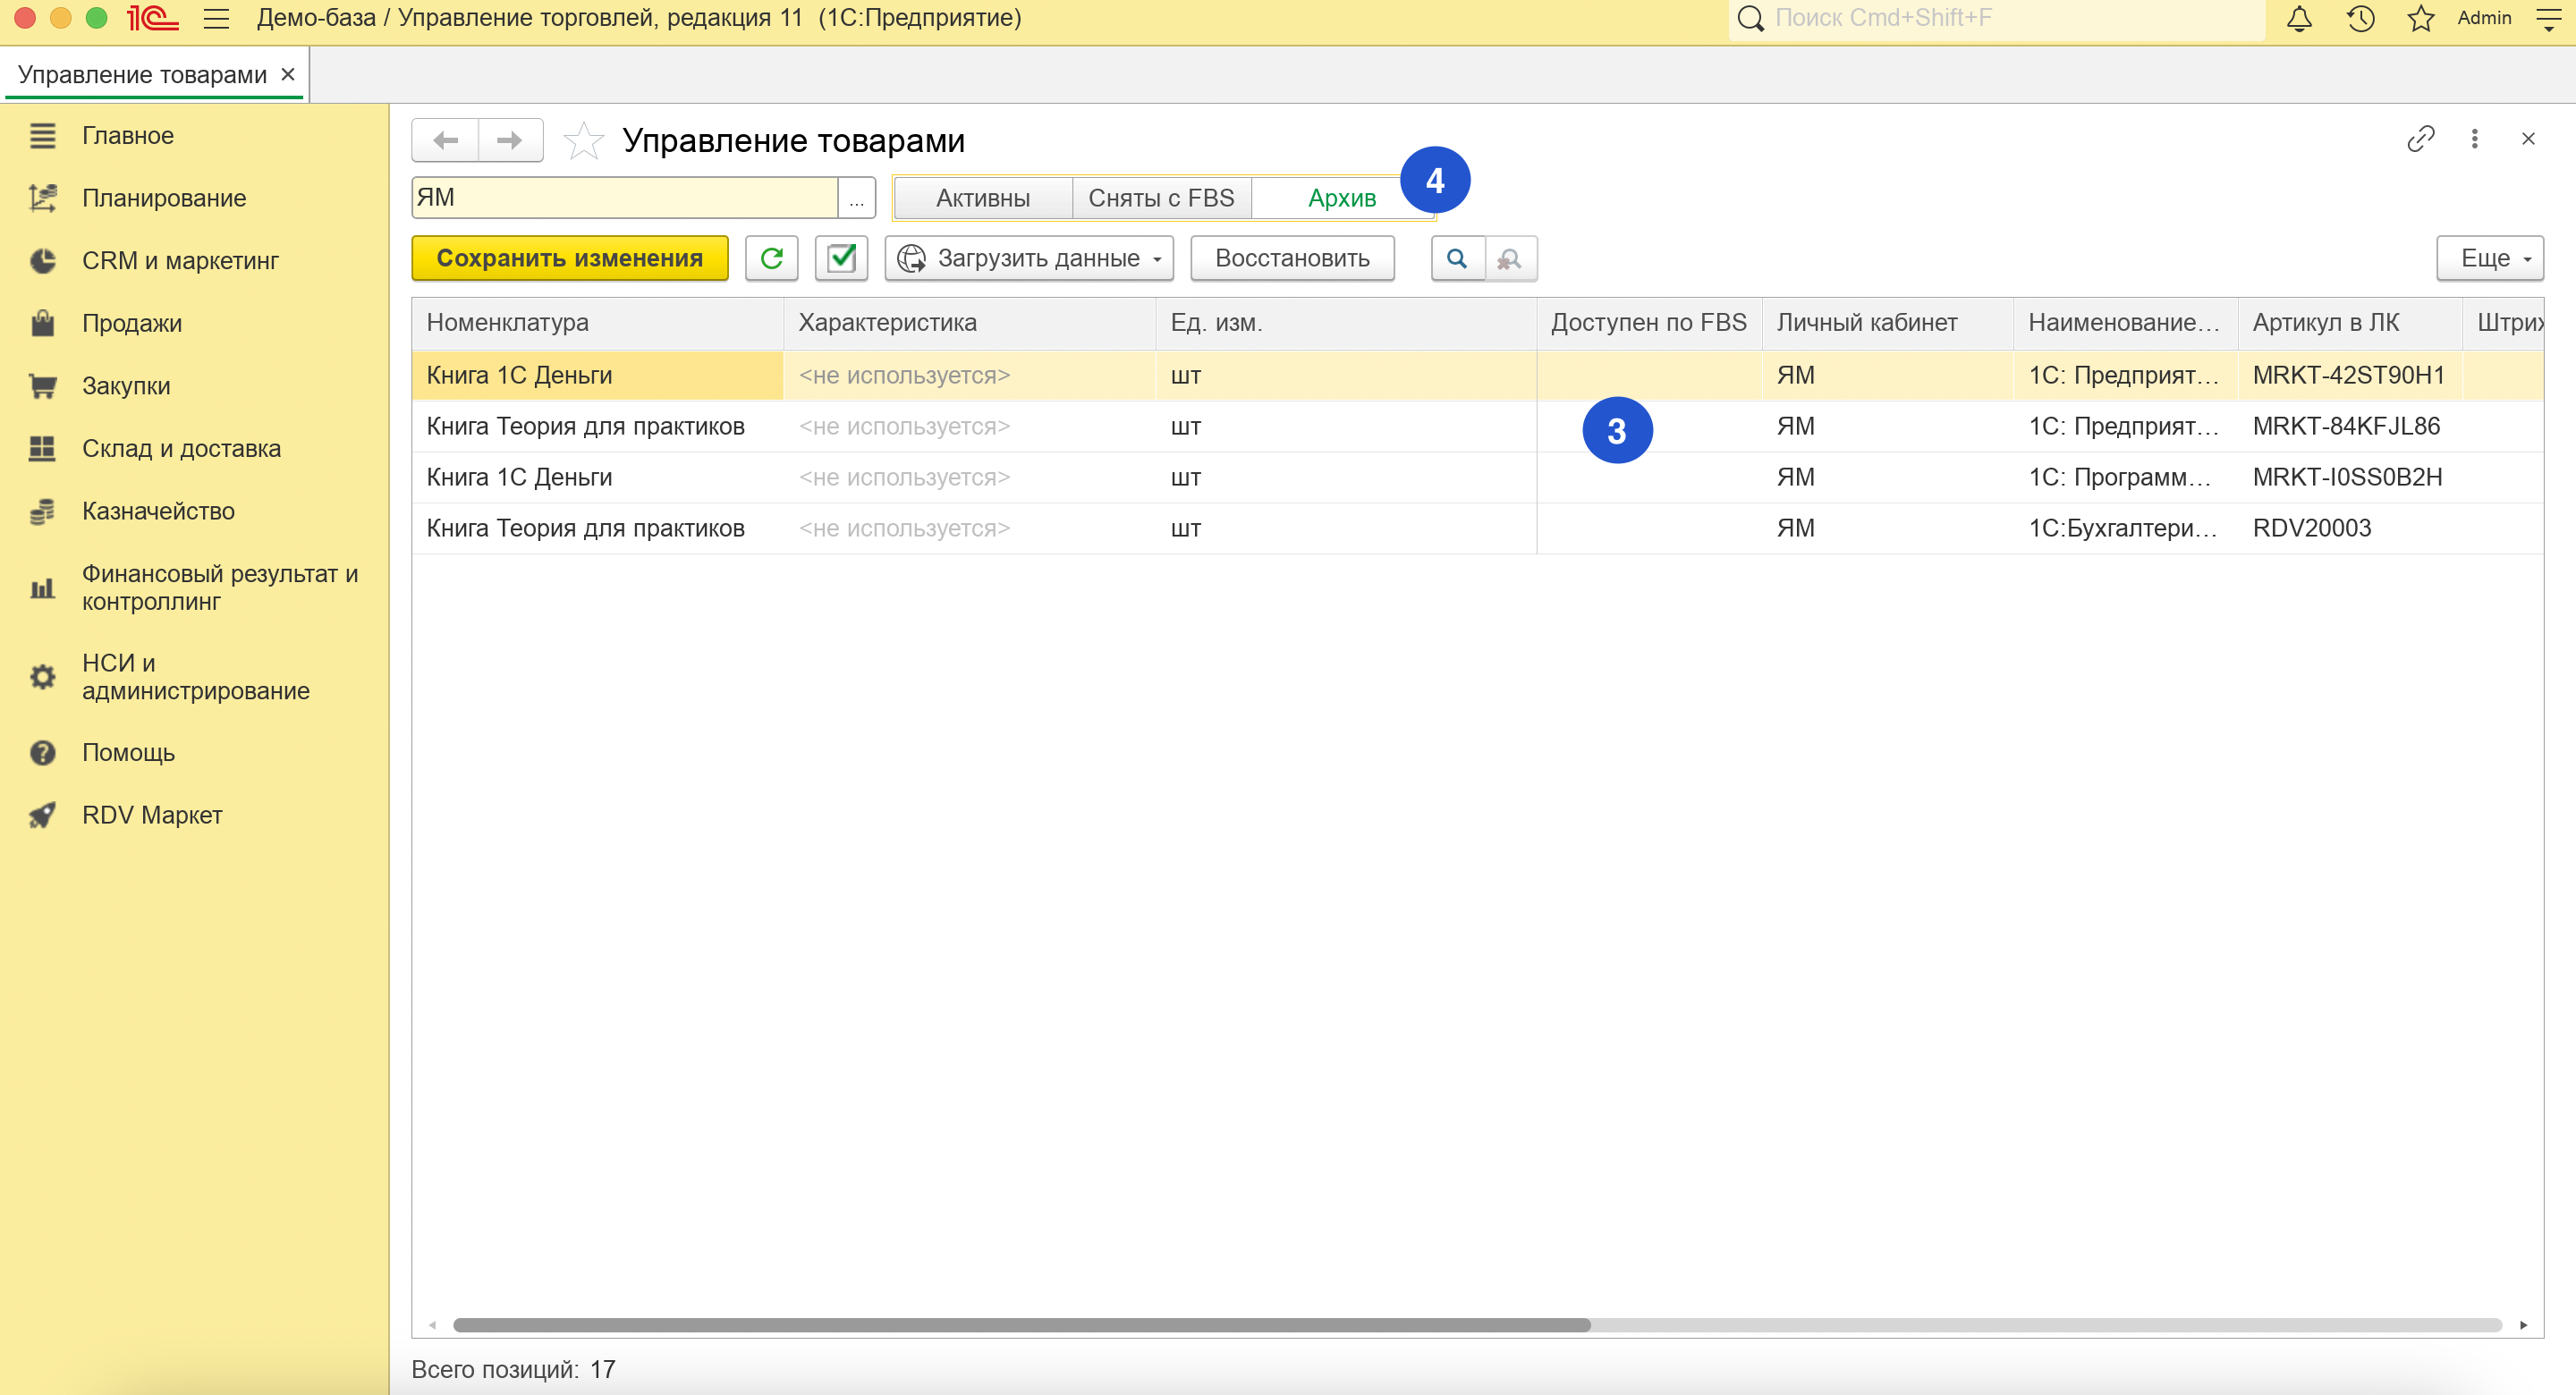Toggle the check-all checkbox button

click(x=841, y=259)
